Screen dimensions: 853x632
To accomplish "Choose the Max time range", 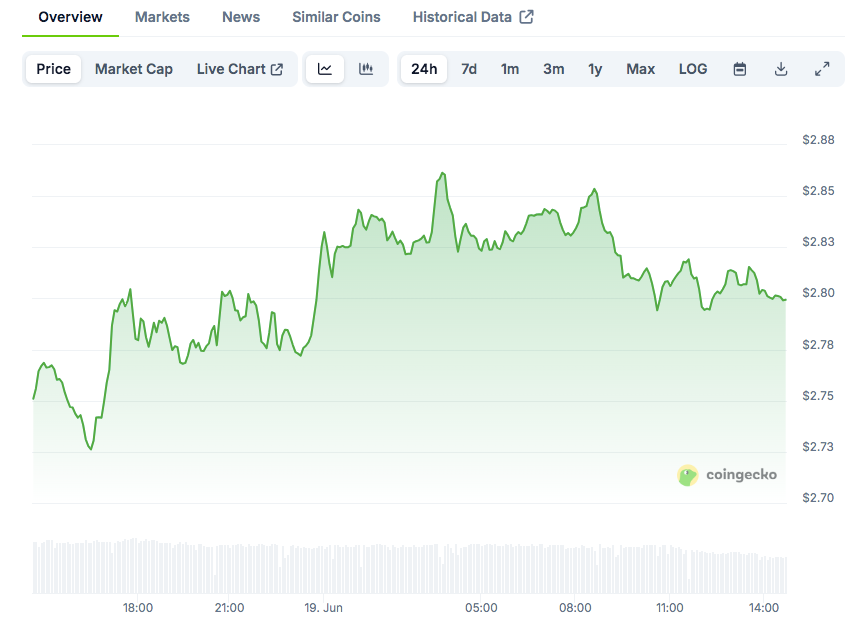I will 640,69.
